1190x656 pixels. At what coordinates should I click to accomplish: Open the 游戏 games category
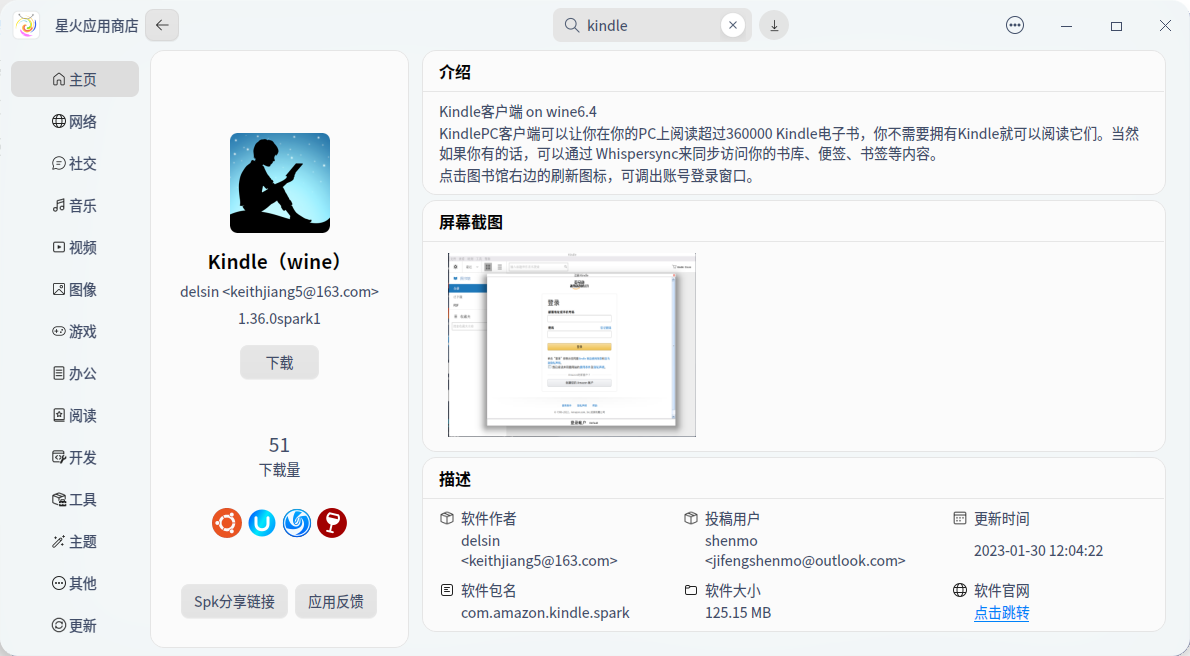[x=75, y=332]
